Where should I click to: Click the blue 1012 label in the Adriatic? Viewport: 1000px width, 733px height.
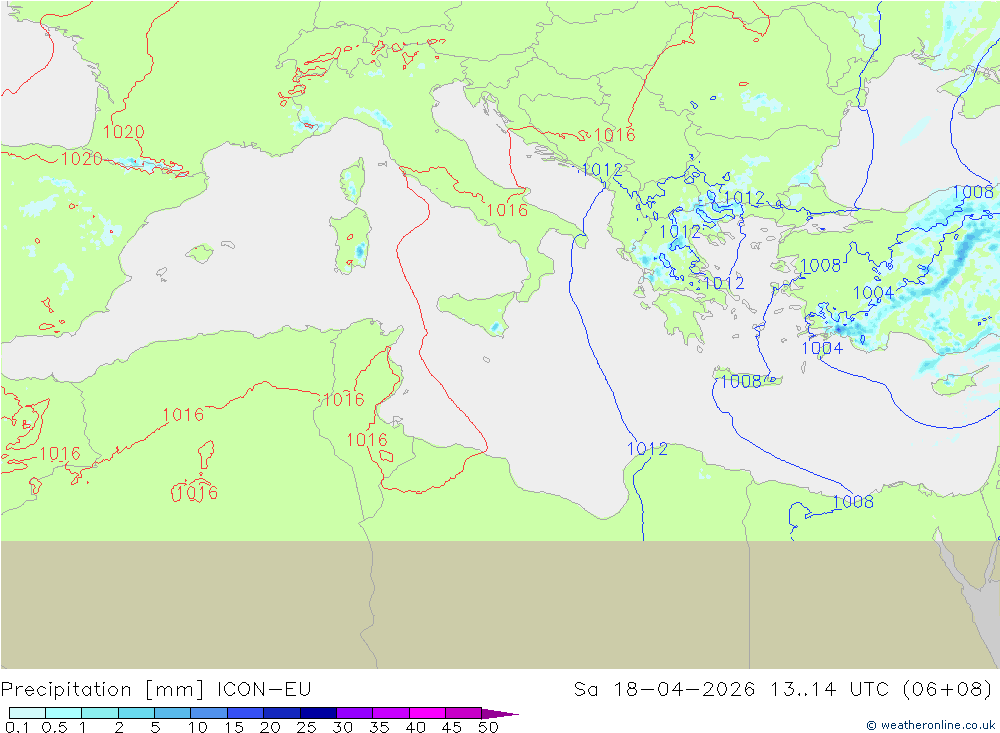tap(602, 170)
